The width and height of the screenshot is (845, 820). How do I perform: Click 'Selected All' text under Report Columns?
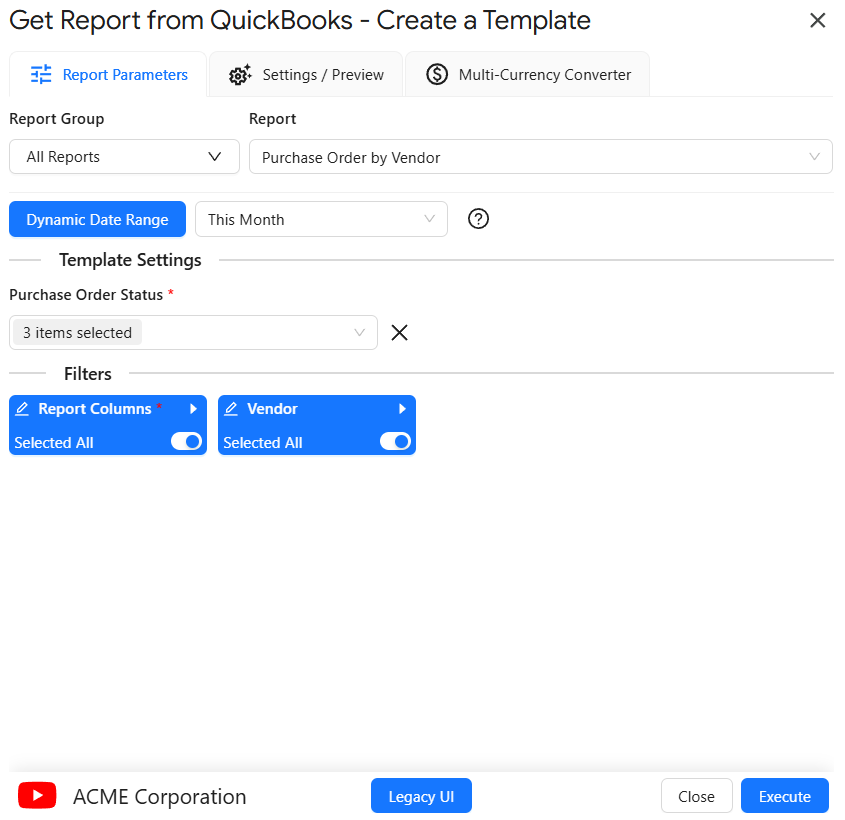click(x=54, y=442)
